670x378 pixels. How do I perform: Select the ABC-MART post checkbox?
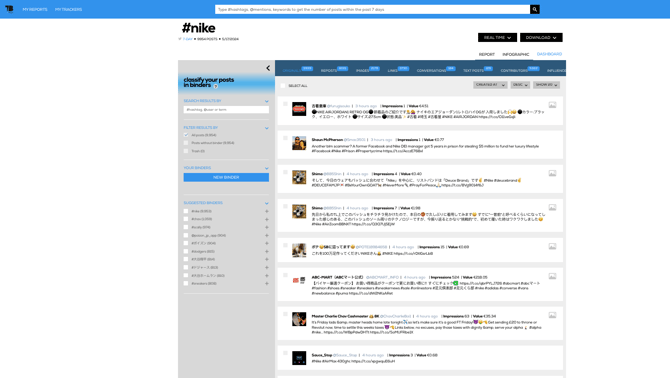[285, 275]
